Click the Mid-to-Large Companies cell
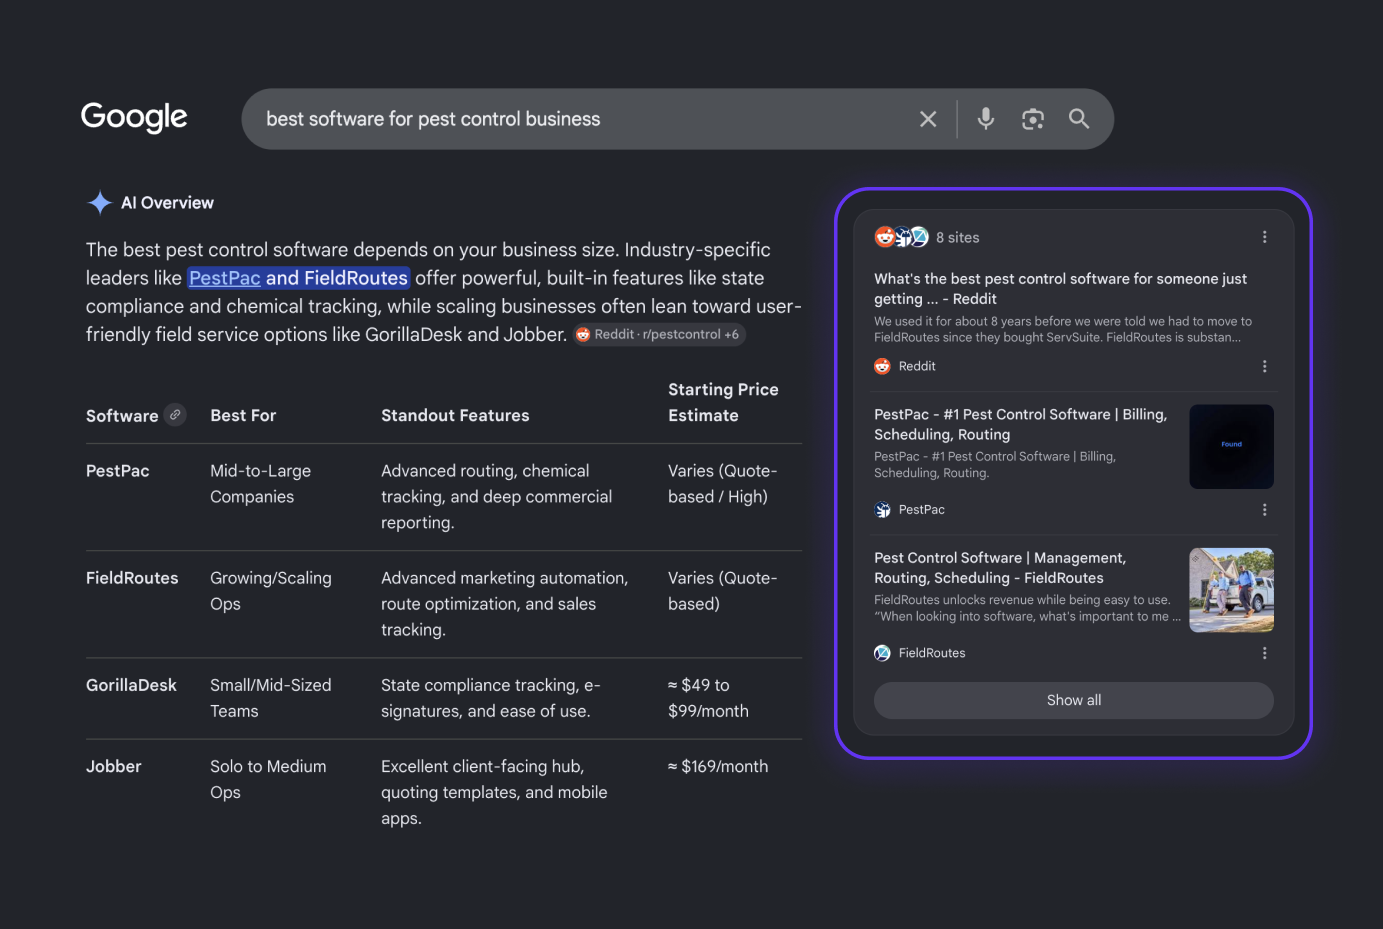The image size is (1383, 929). coord(260,484)
